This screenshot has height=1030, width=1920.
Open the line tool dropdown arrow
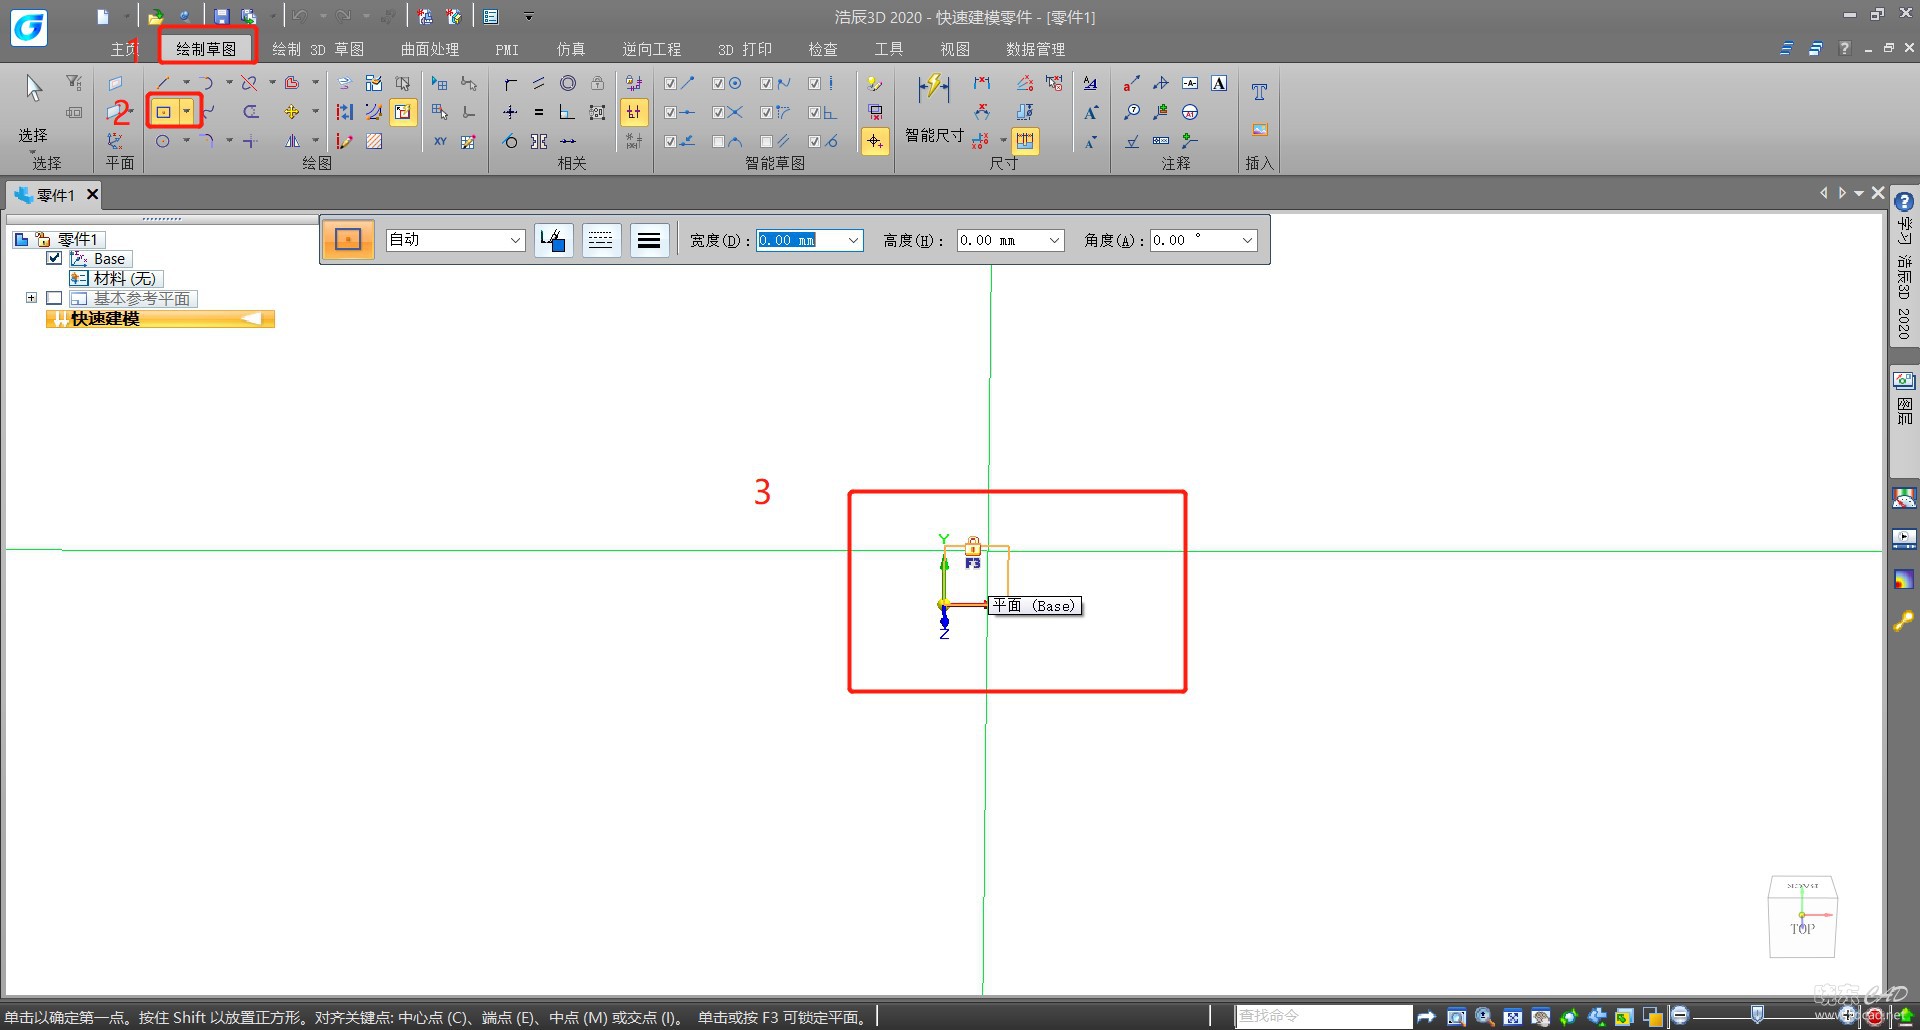click(186, 83)
